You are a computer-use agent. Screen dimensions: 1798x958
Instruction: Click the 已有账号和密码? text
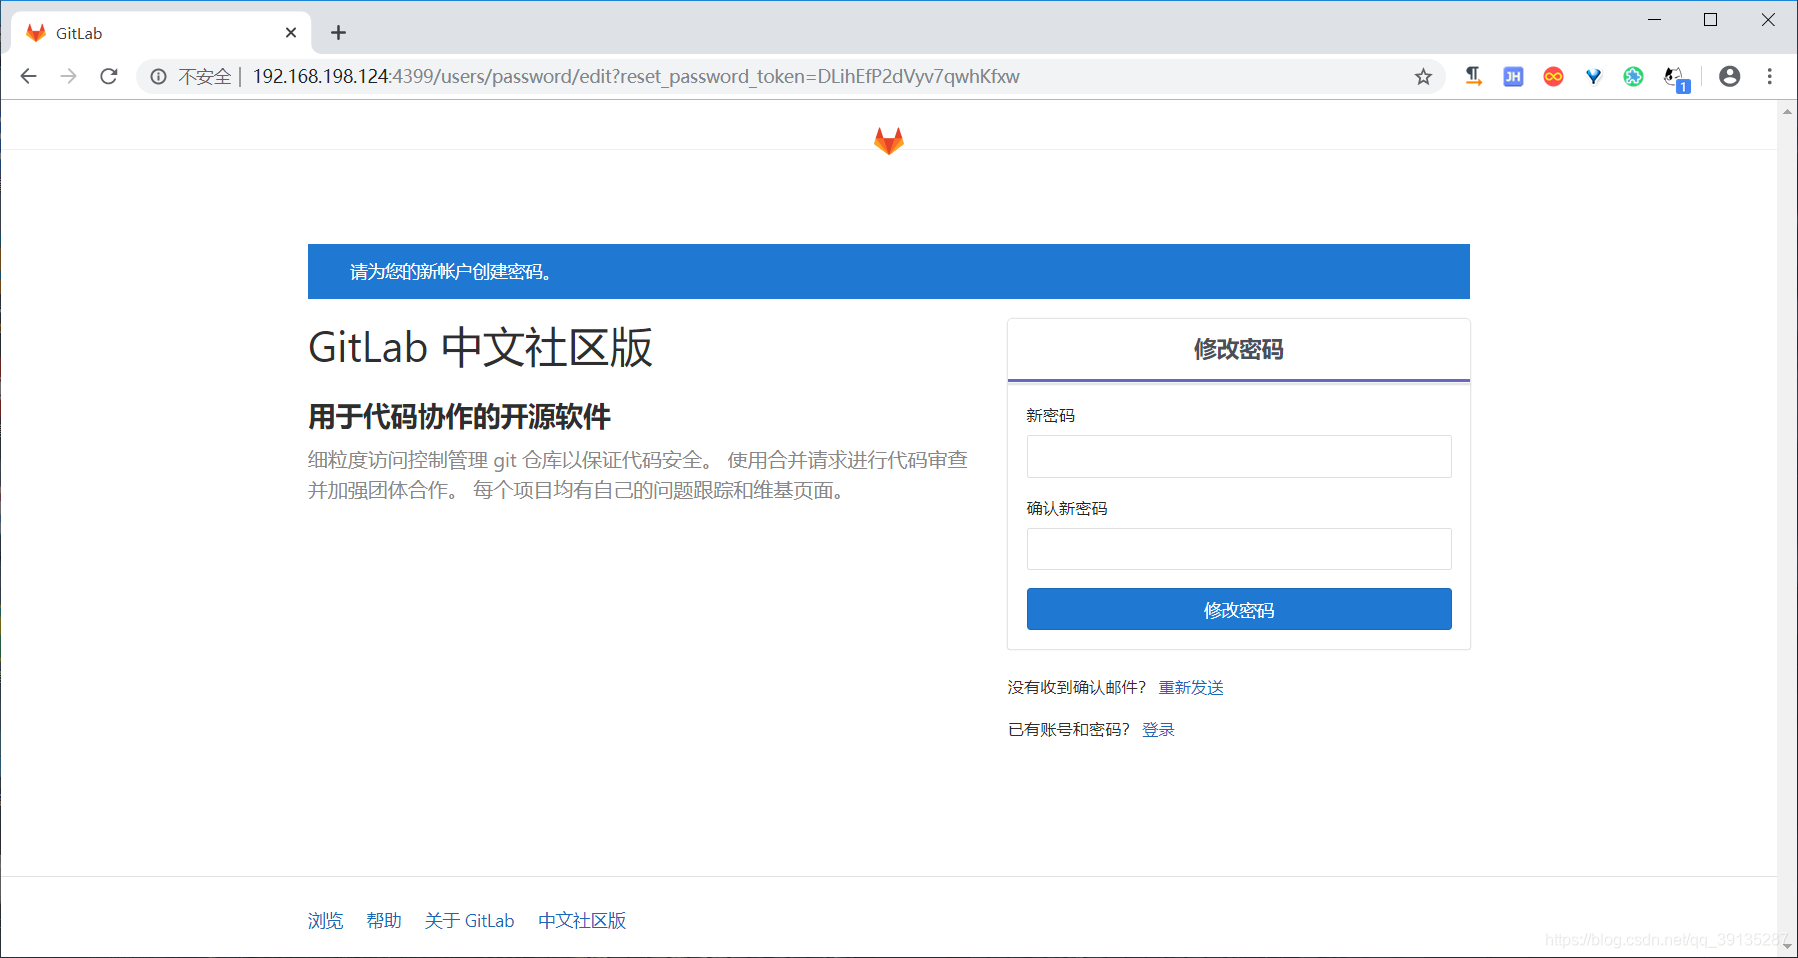click(x=1069, y=729)
